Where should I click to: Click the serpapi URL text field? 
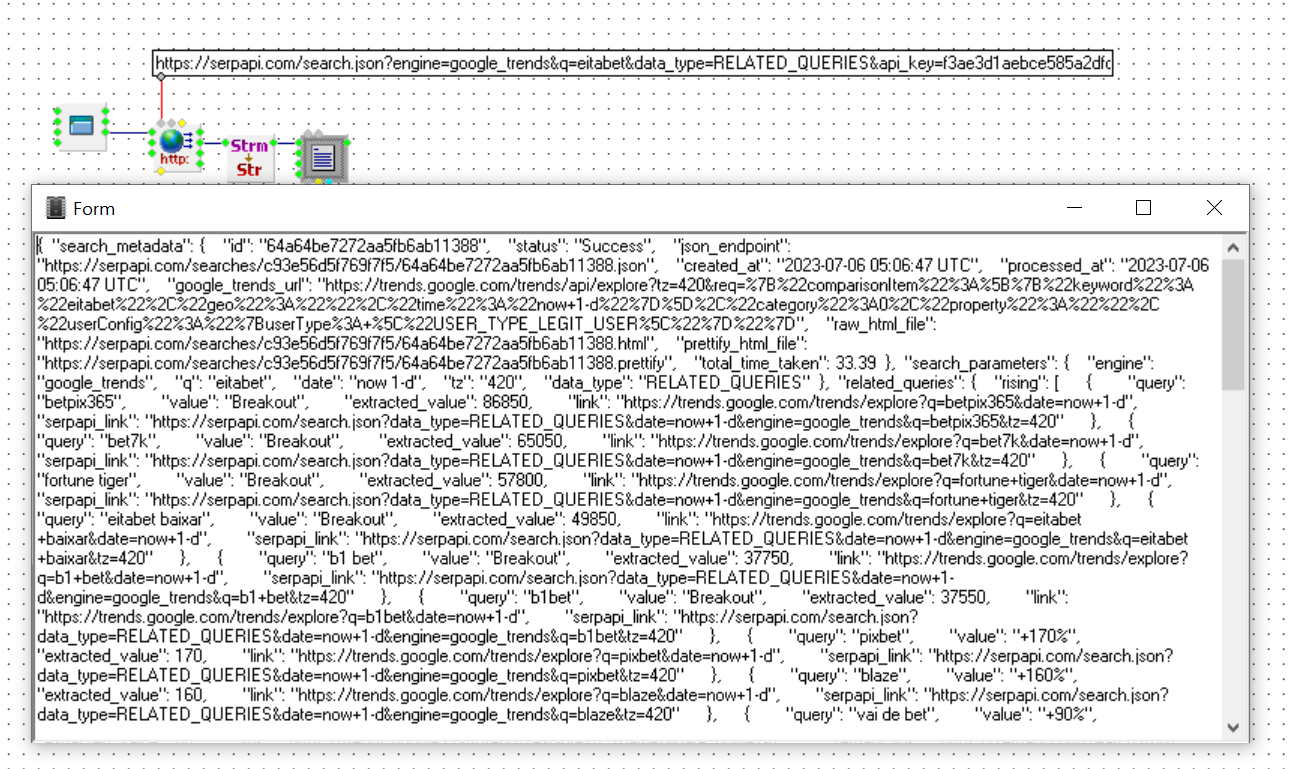click(633, 64)
